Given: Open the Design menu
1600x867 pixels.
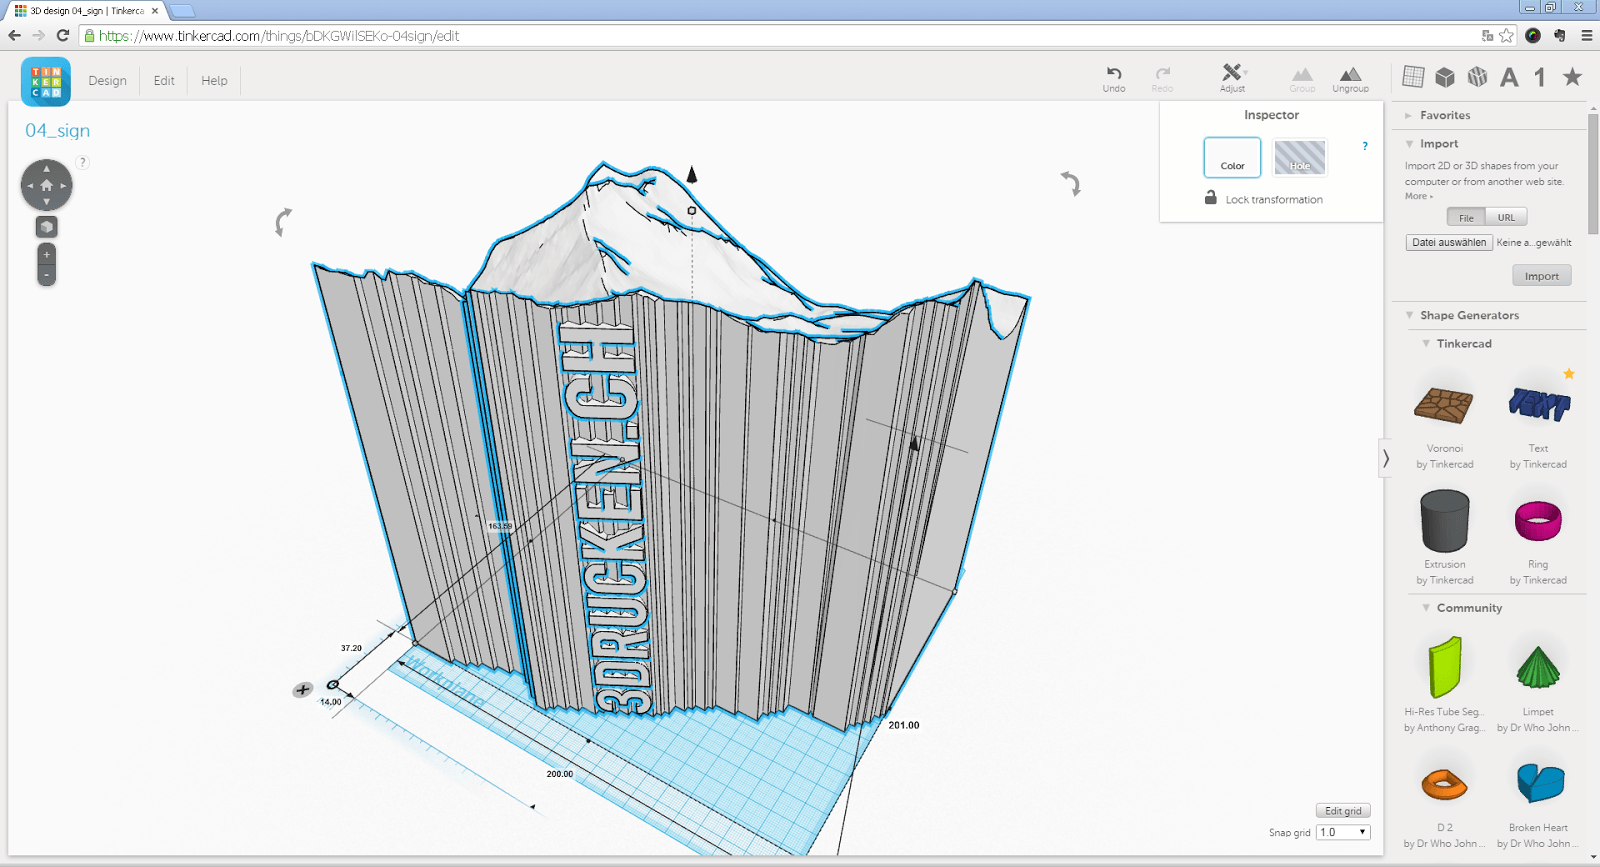Looking at the screenshot, I should pos(107,81).
